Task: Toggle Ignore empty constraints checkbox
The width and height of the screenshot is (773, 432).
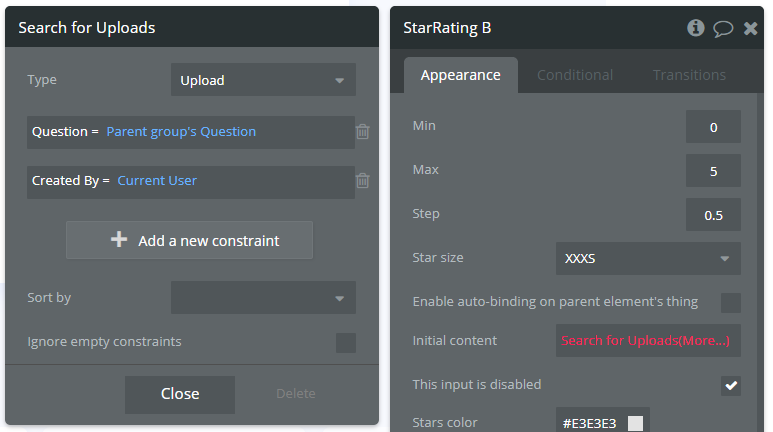Action: [346, 343]
